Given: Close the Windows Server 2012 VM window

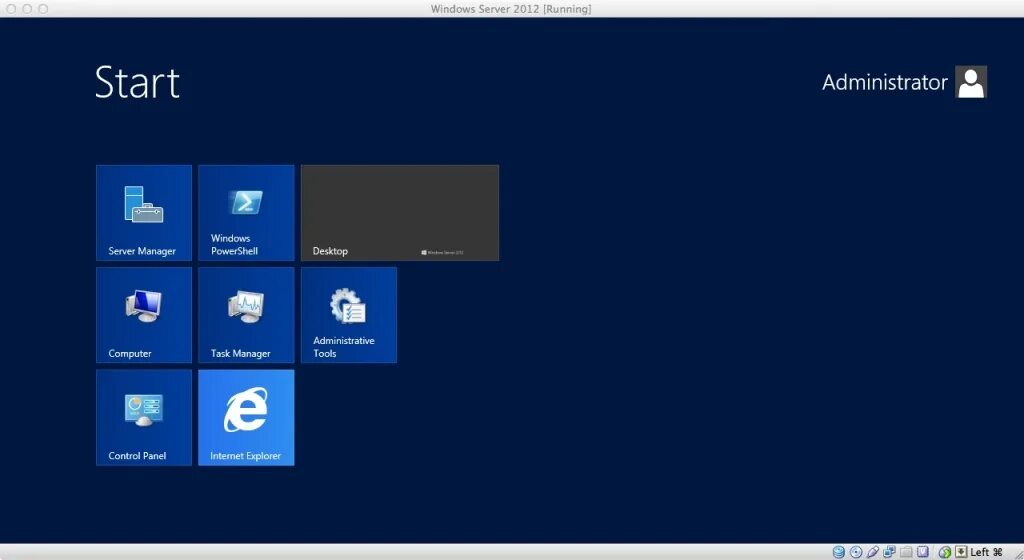Looking at the screenshot, I should [x=10, y=9].
